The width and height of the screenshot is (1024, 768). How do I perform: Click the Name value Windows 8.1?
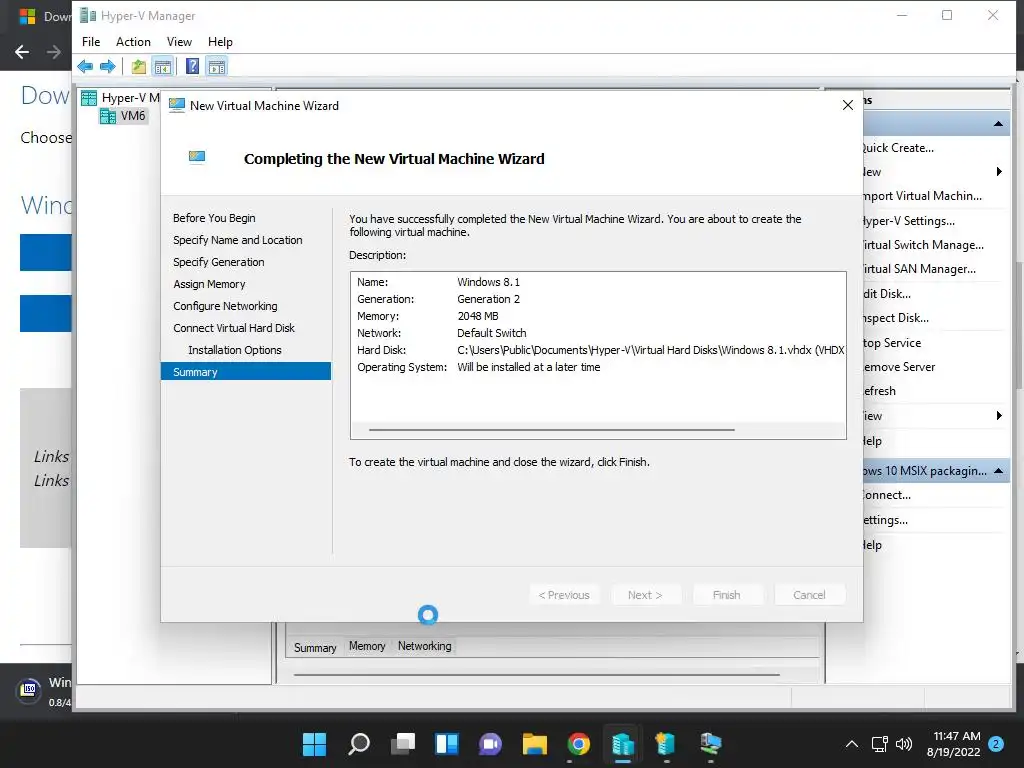click(x=488, y=282)
